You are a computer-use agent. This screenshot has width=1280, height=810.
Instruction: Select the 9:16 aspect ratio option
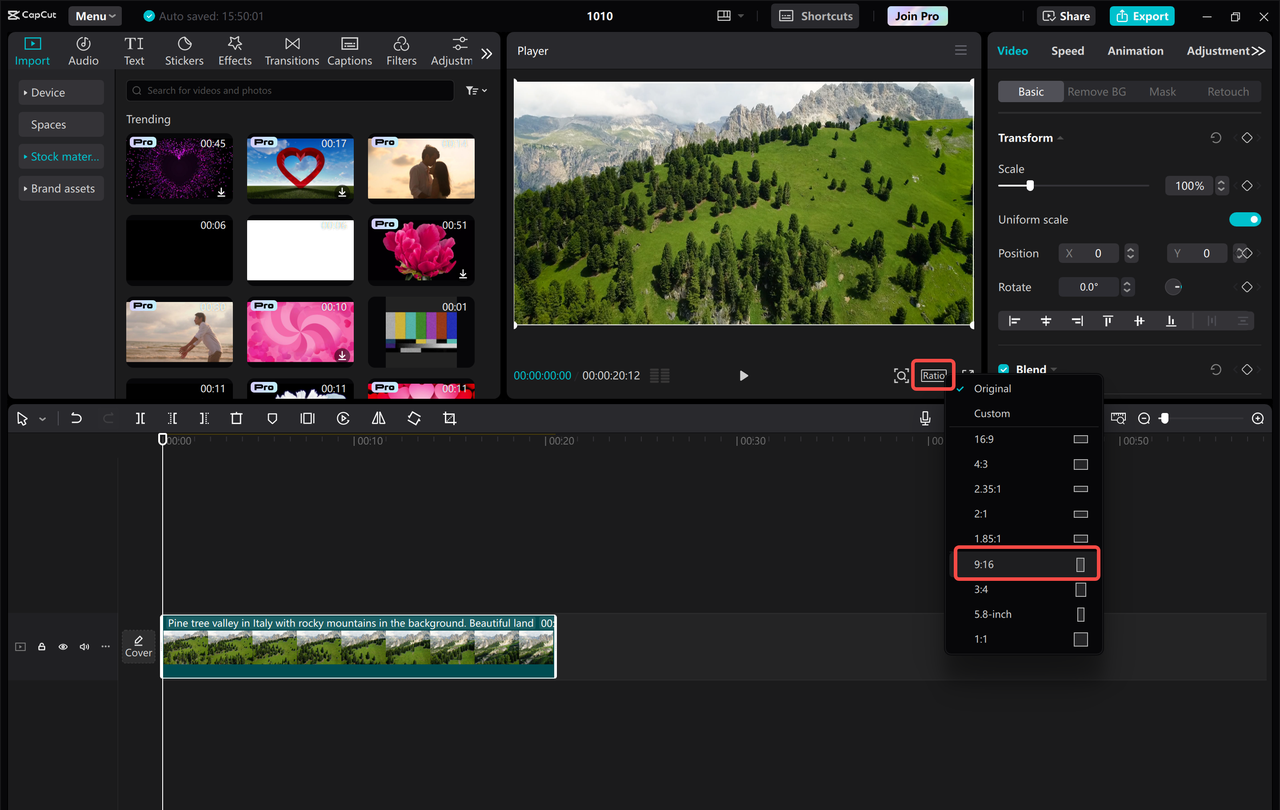[1025, 563]
